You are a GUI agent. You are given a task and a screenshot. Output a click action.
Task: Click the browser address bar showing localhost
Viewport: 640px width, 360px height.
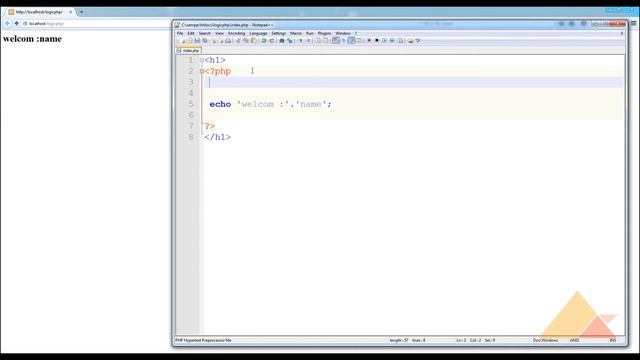(96, 24)
